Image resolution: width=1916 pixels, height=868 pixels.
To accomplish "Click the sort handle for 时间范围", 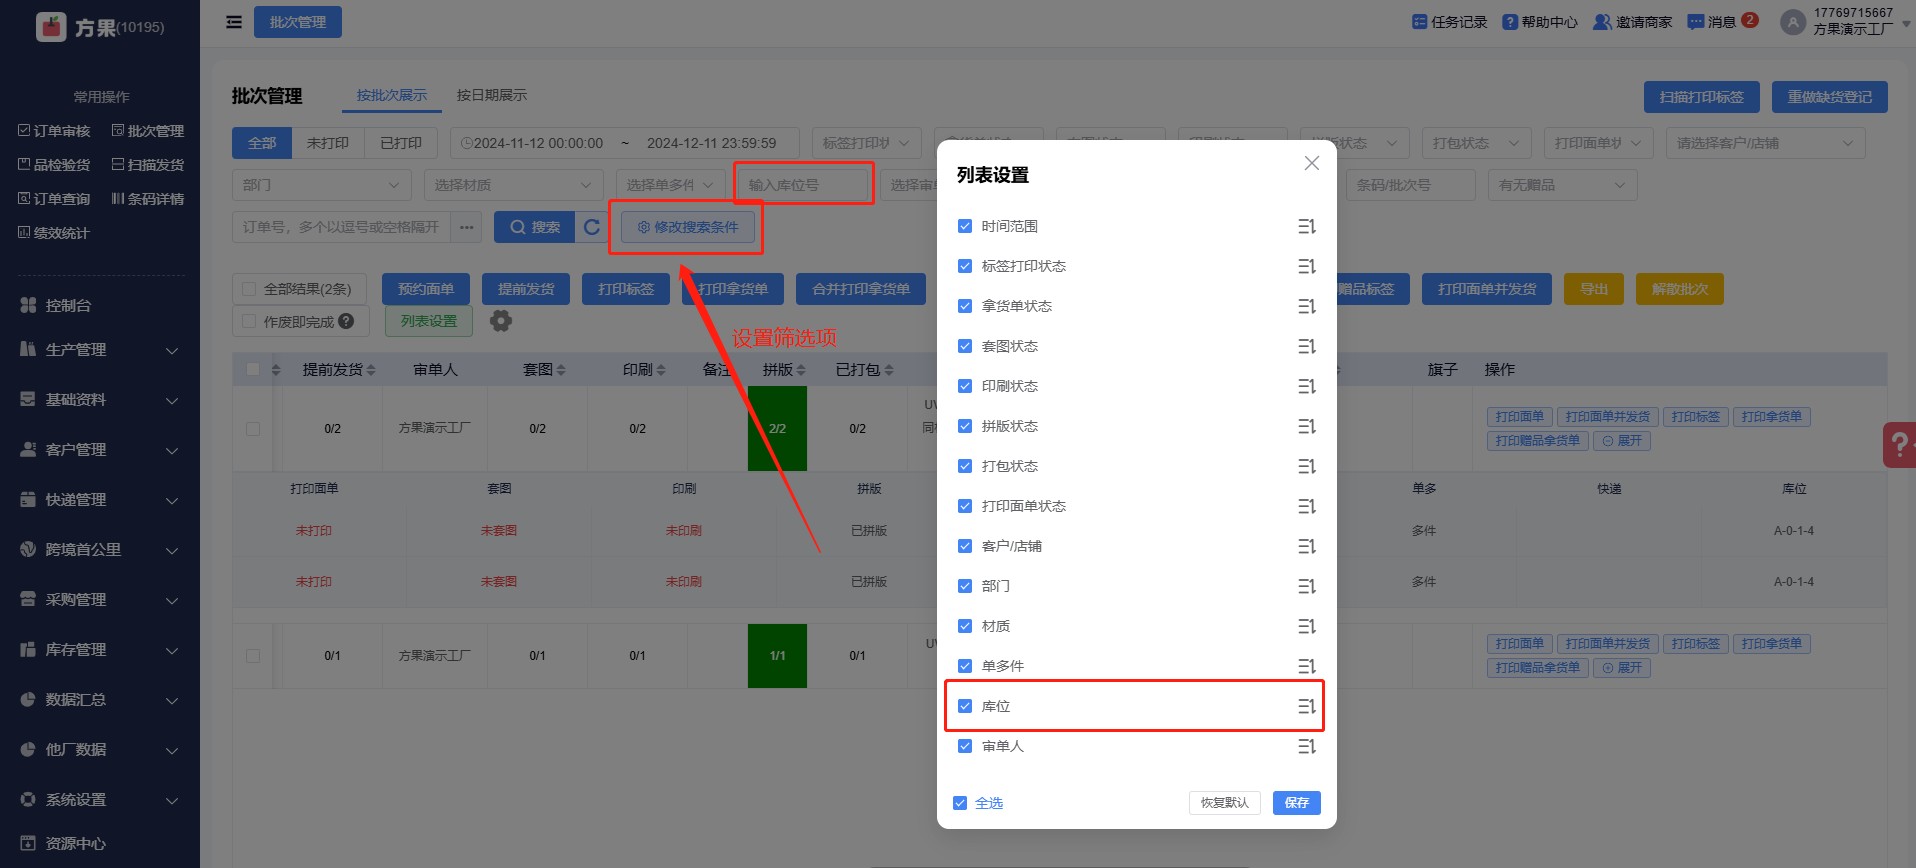I will 1306,226.
